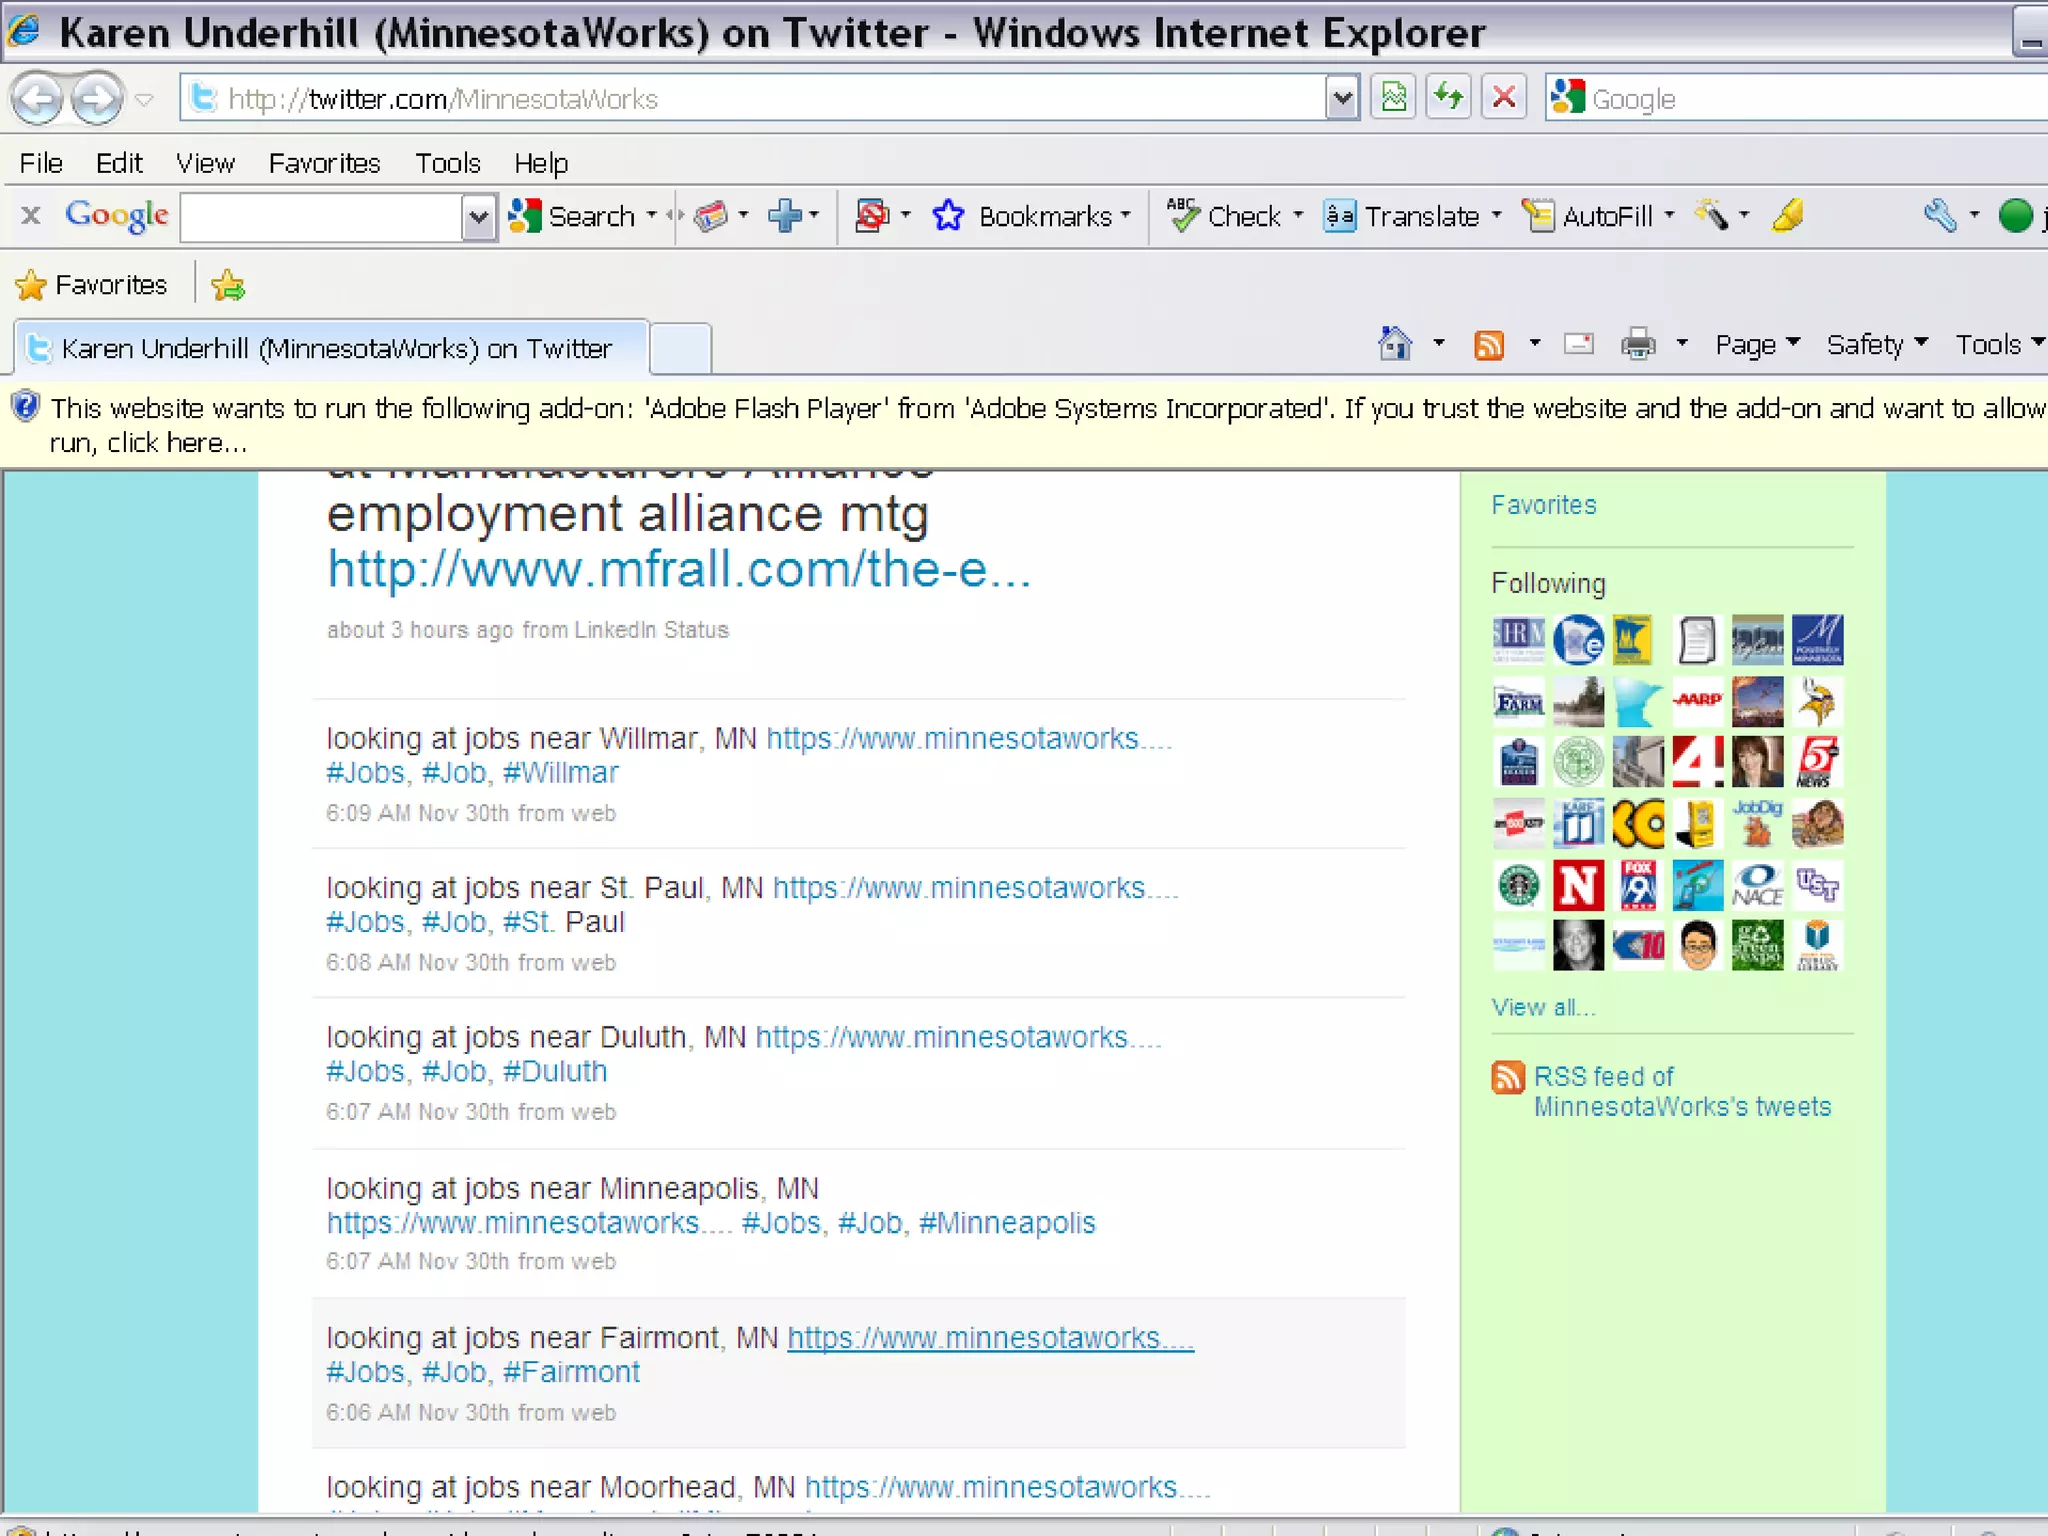Screen dimensions: 2048x1536
Task: Click the View all... following link
Action: click(1543, 1007)
